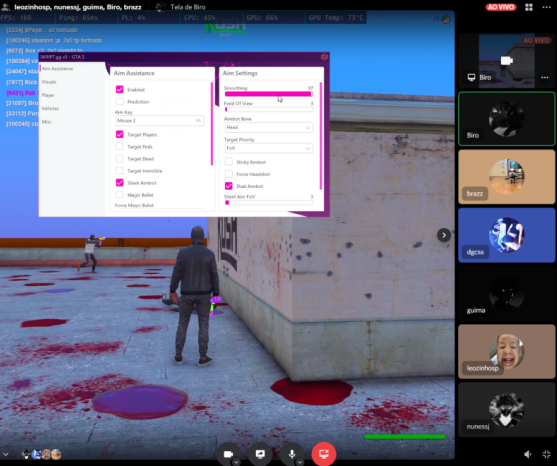Toggle the Enabled checkbox
Image resolution: width=557 pixels, height=466 pixels.
coord(119,90)
